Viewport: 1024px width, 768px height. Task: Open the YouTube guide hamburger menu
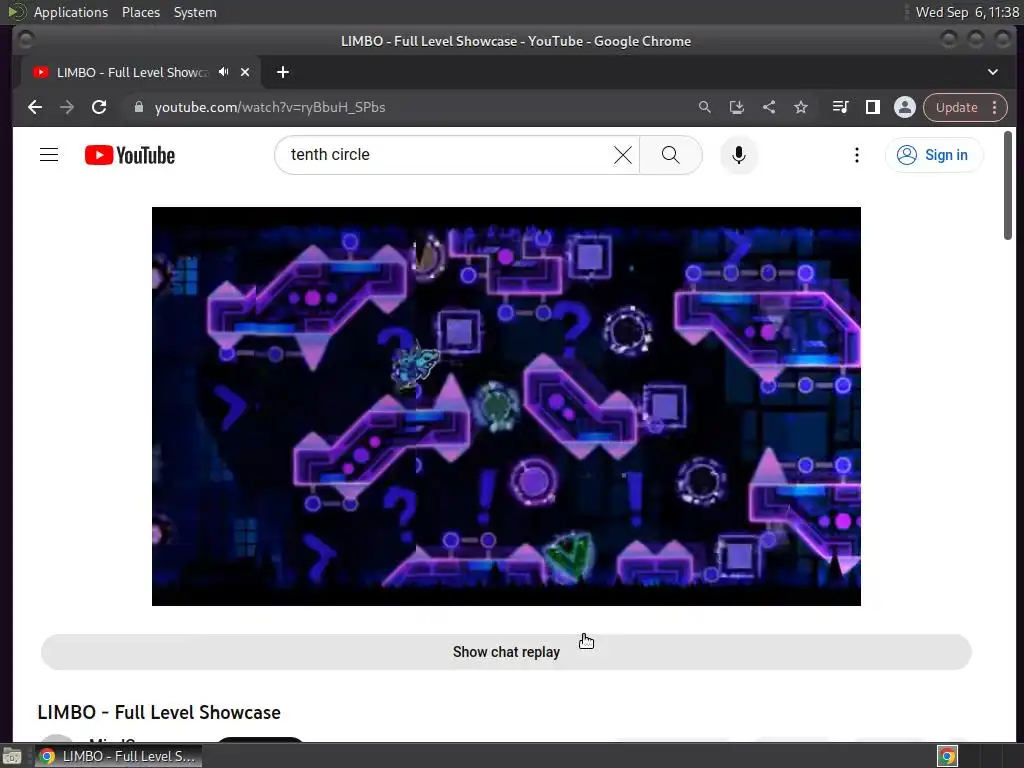49,155
